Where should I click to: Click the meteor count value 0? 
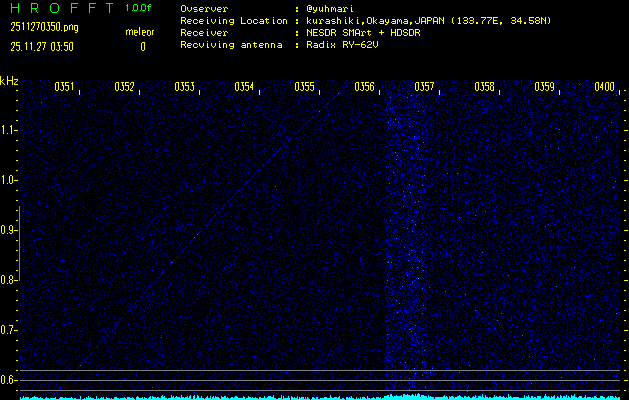143,47
